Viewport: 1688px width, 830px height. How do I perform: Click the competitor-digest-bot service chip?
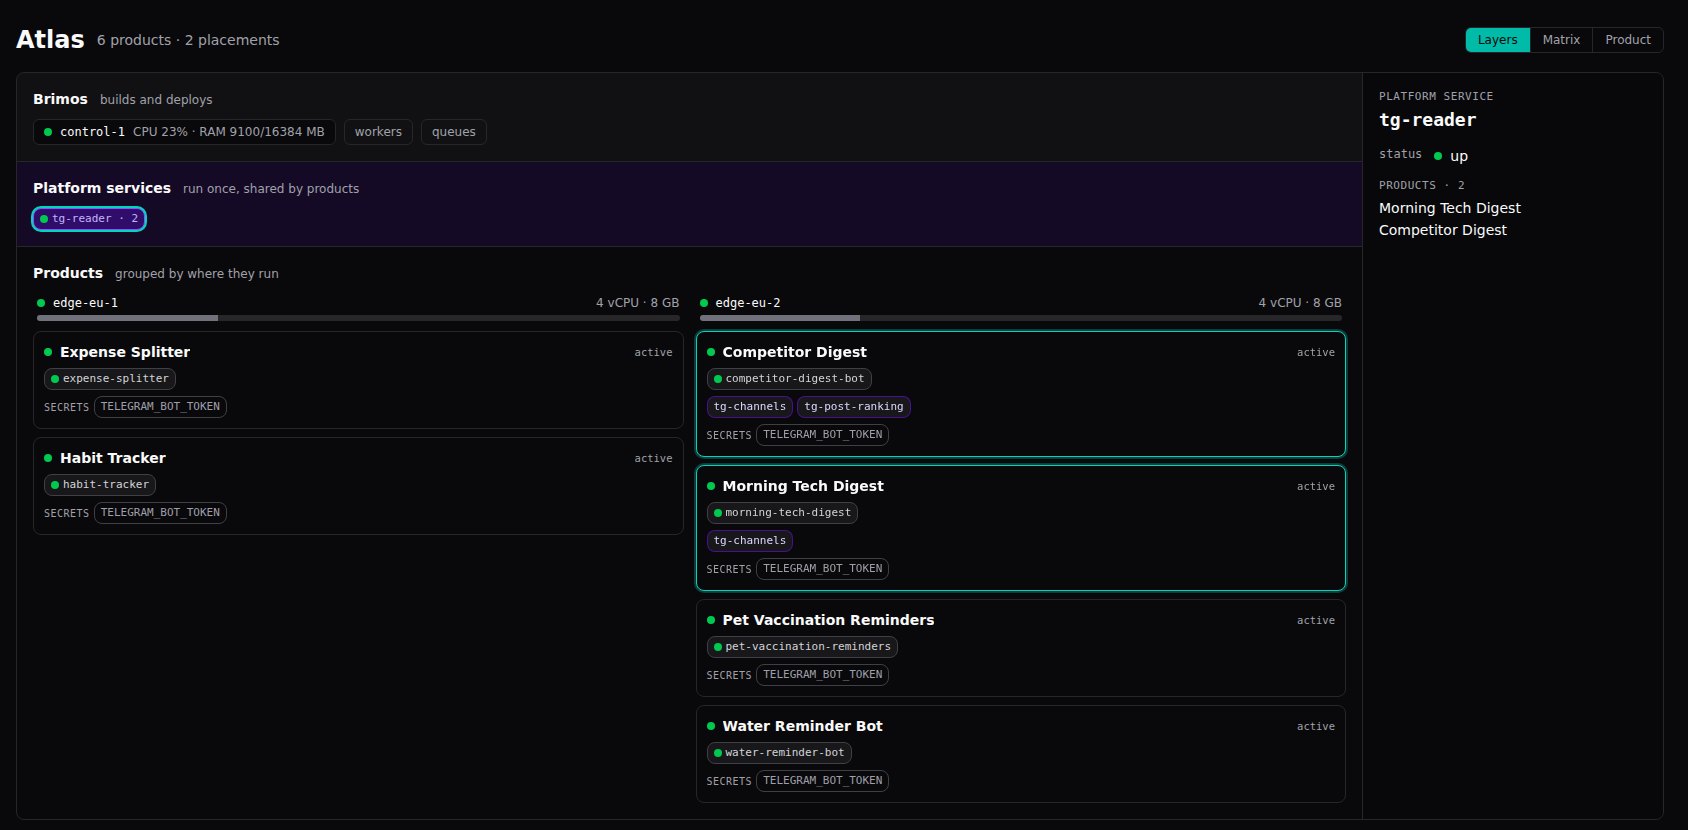pos(789,379)
